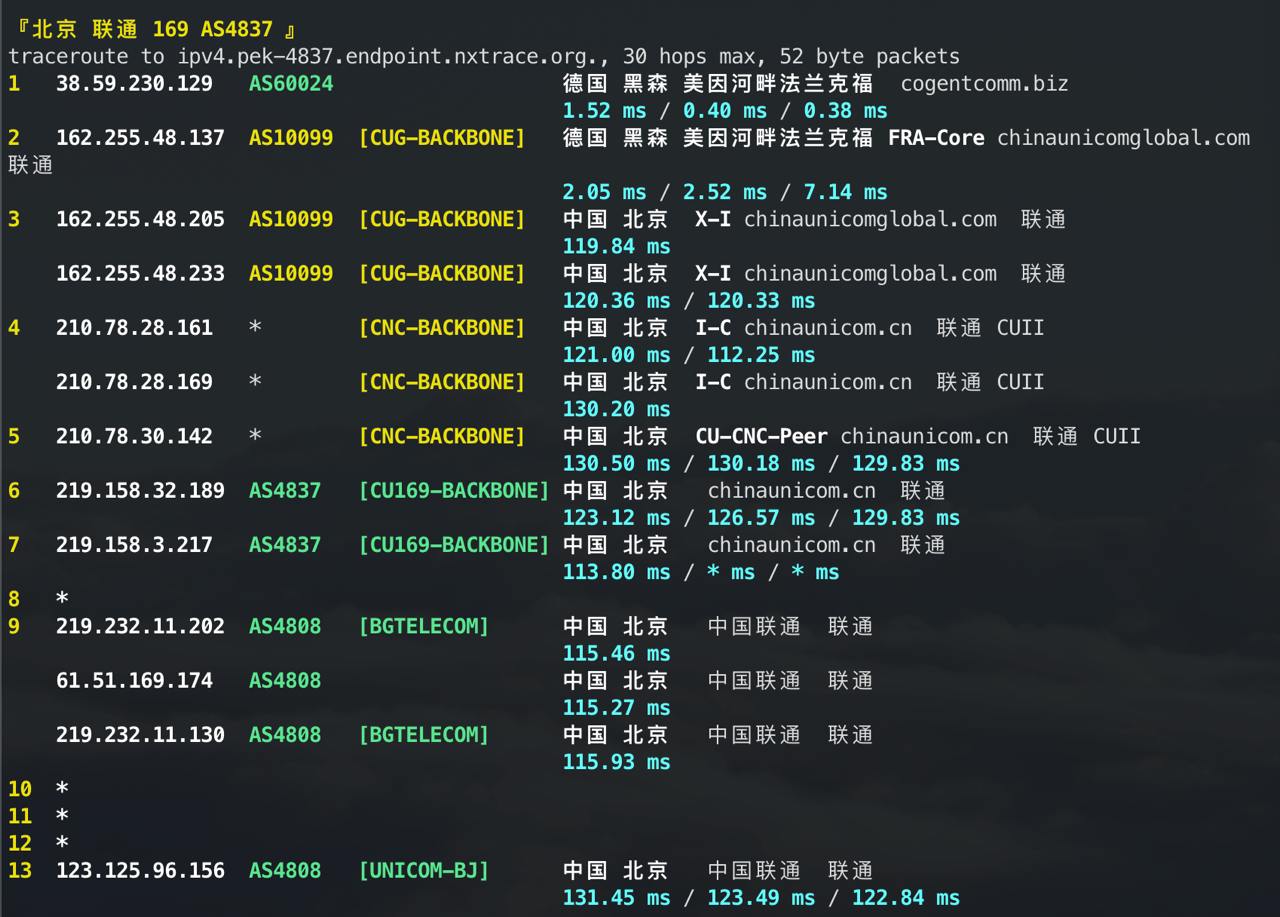Select the CUG-BACKBONE tag on hop 3
1280x917 pixels.
coord(442,219)
